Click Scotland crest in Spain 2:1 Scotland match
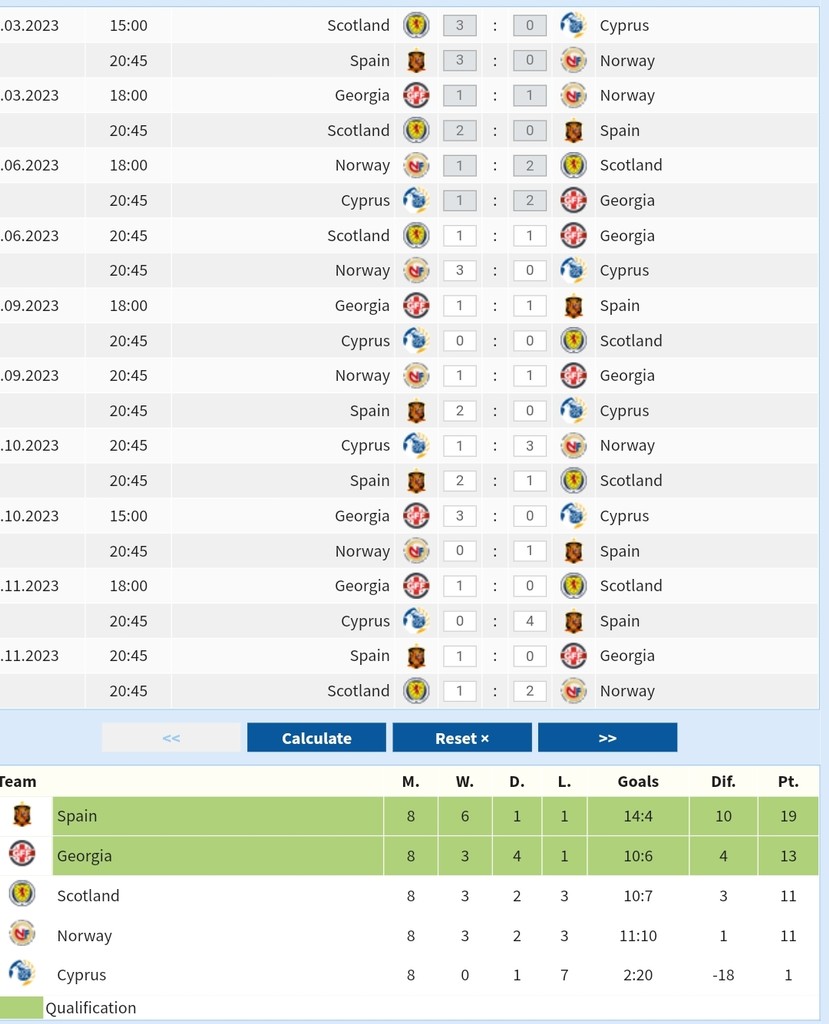 tap(573, 481)
